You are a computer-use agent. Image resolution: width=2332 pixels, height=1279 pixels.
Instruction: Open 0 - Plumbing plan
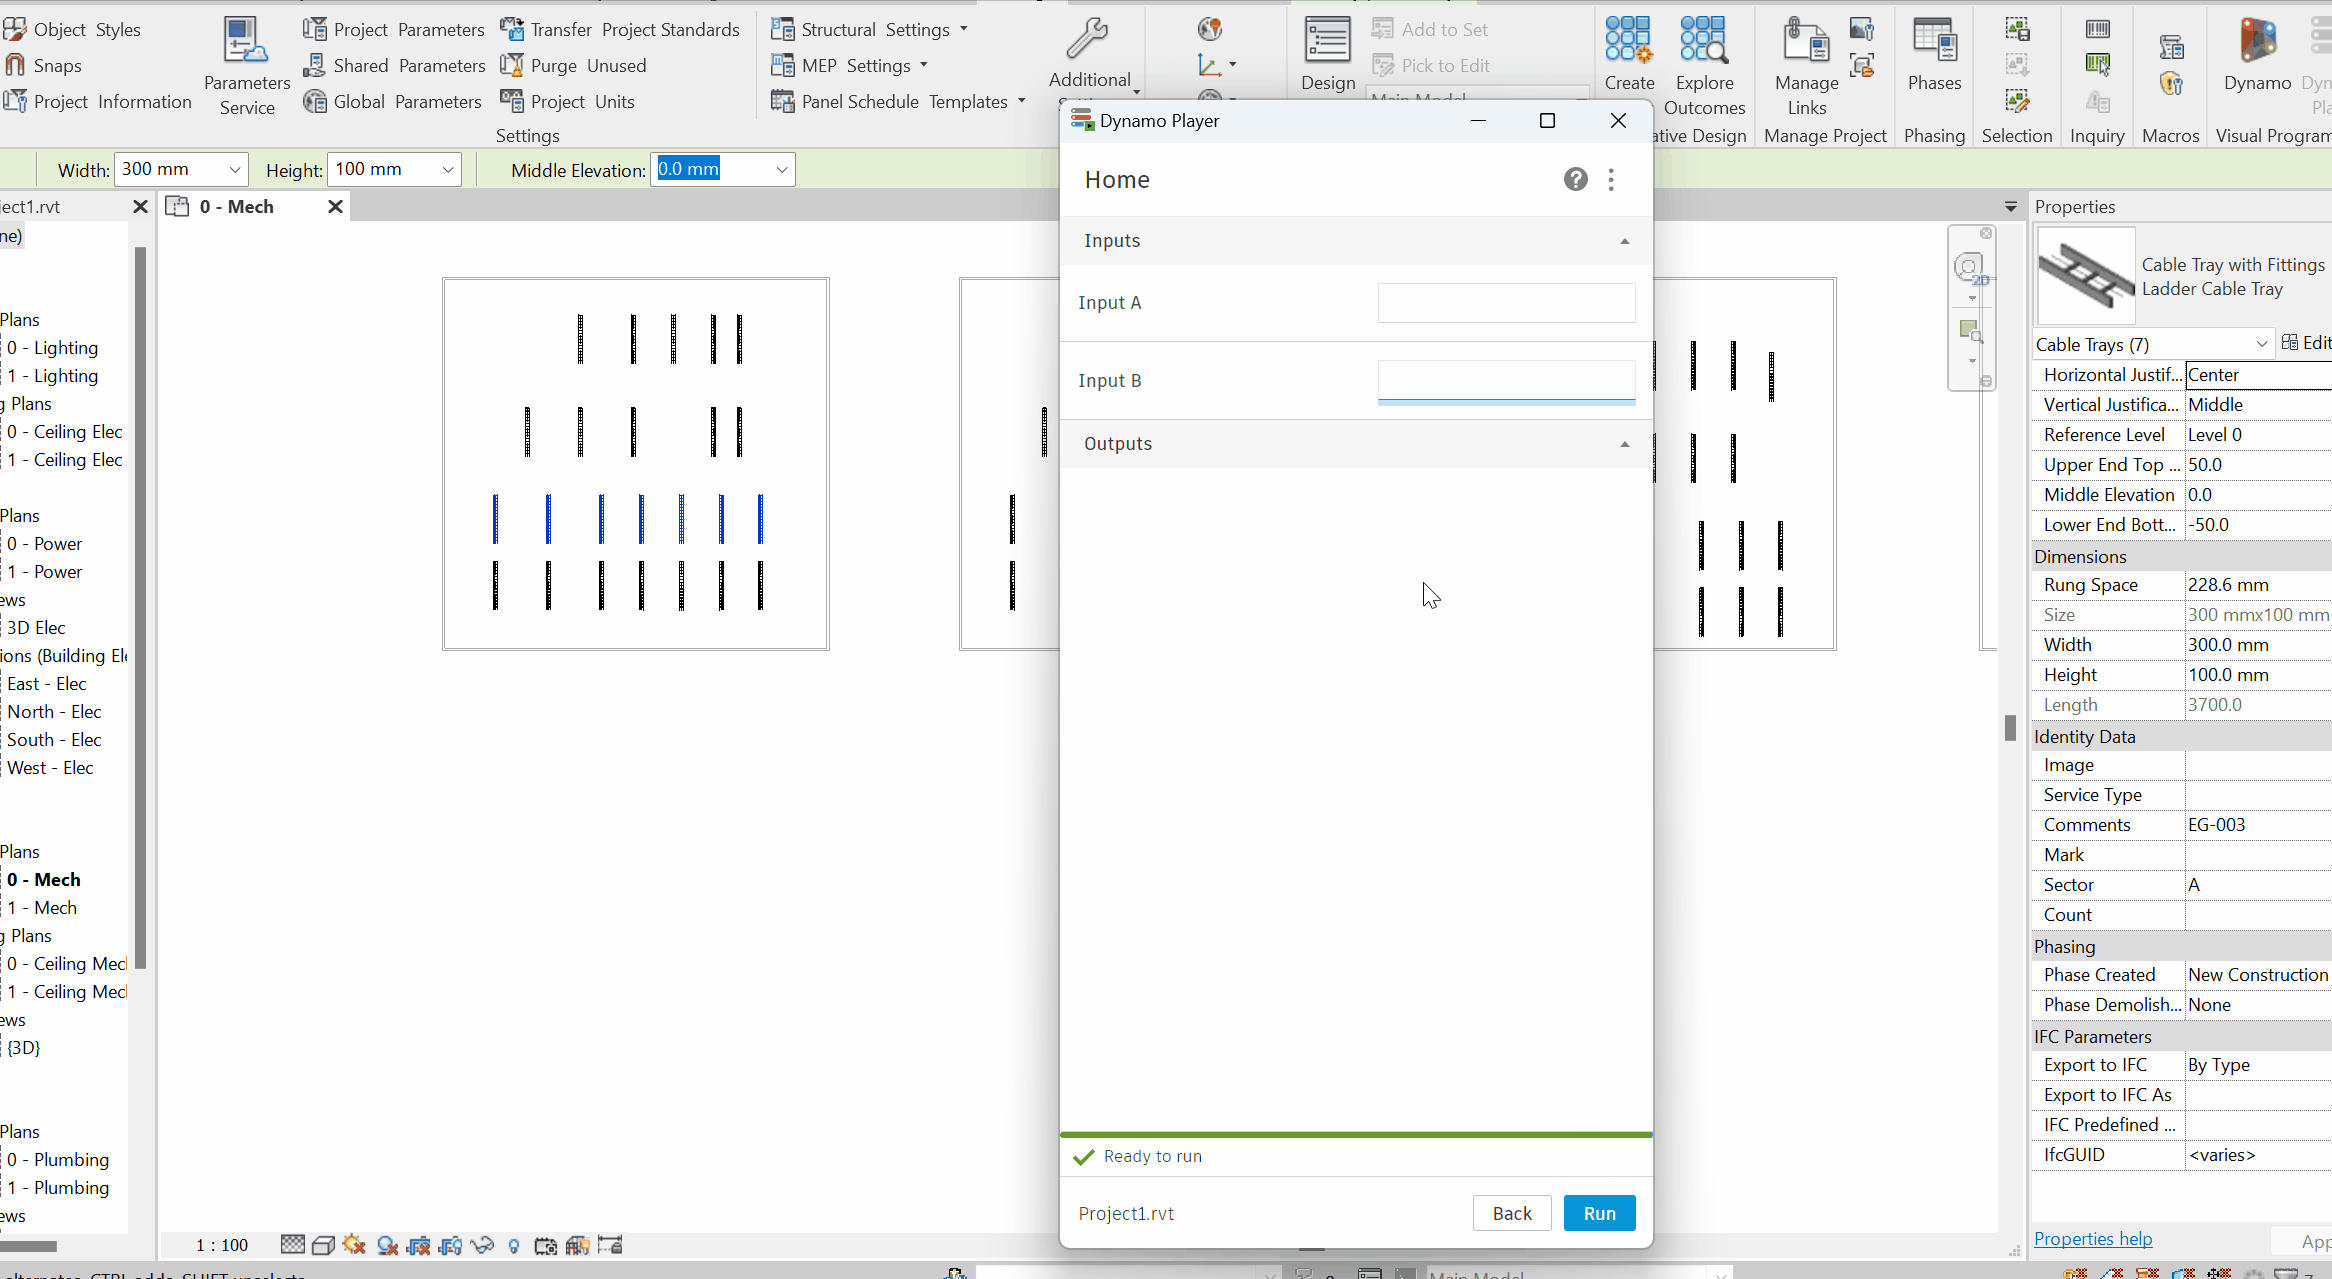click(58, 1160)
